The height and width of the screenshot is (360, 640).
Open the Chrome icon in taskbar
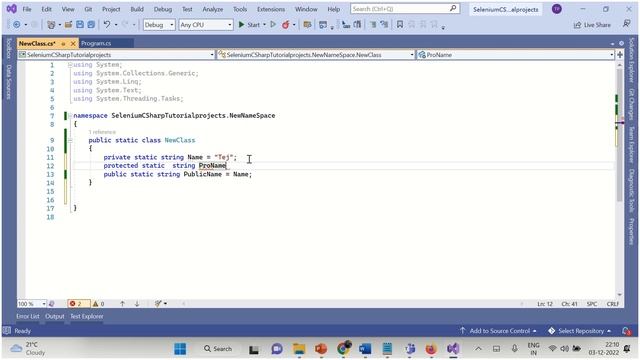tap(344, 348)
